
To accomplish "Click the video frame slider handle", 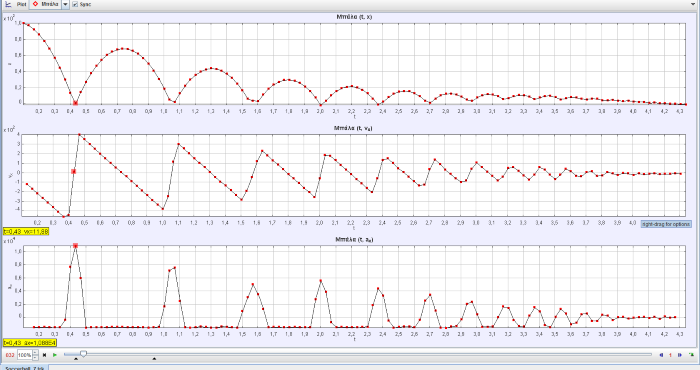I will click(x=83, y=354).
